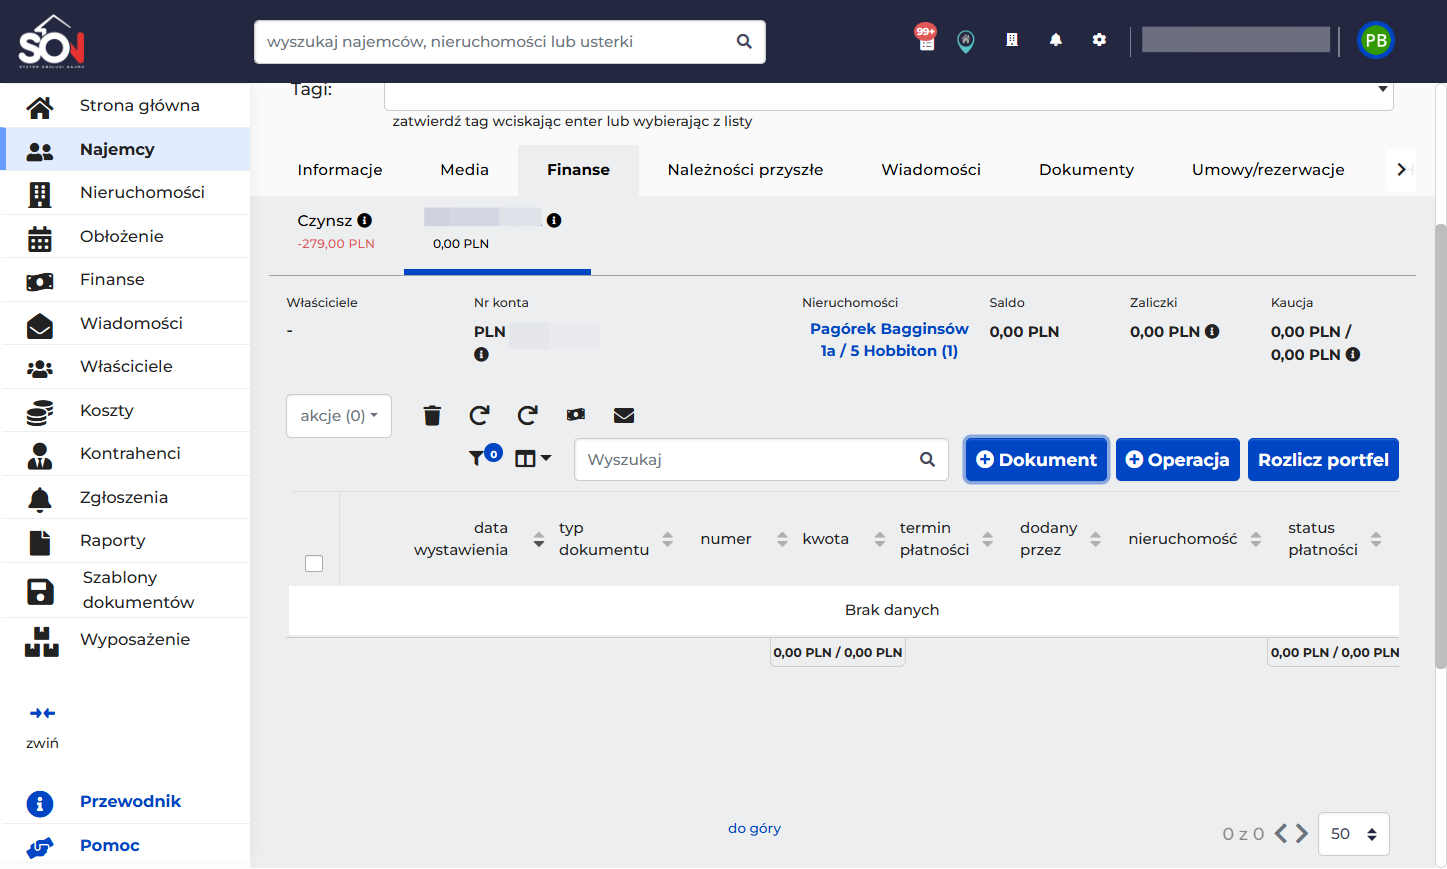This screenshot has width=1447, height=869.
Task: Switch to the Informacje tab
Action: 340,170
